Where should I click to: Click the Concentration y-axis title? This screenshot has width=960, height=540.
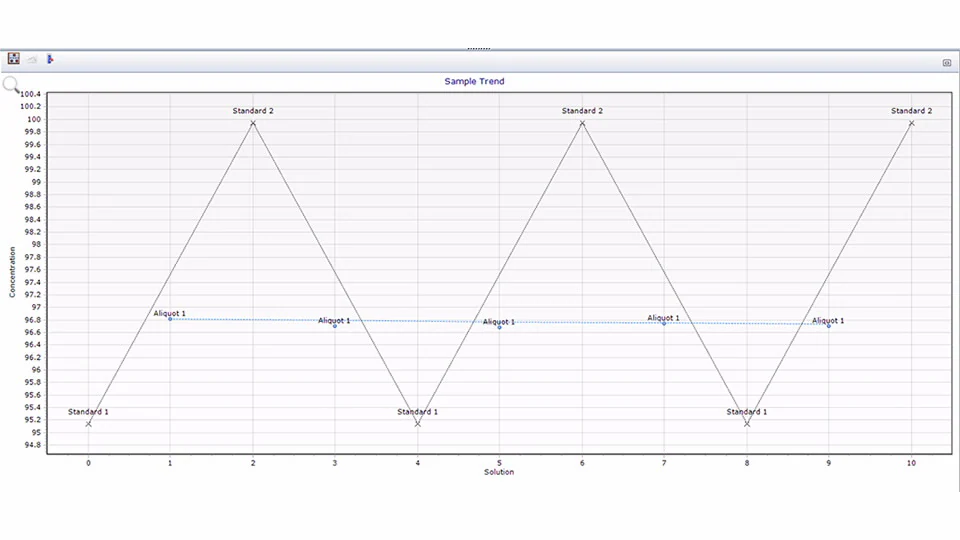13,273
